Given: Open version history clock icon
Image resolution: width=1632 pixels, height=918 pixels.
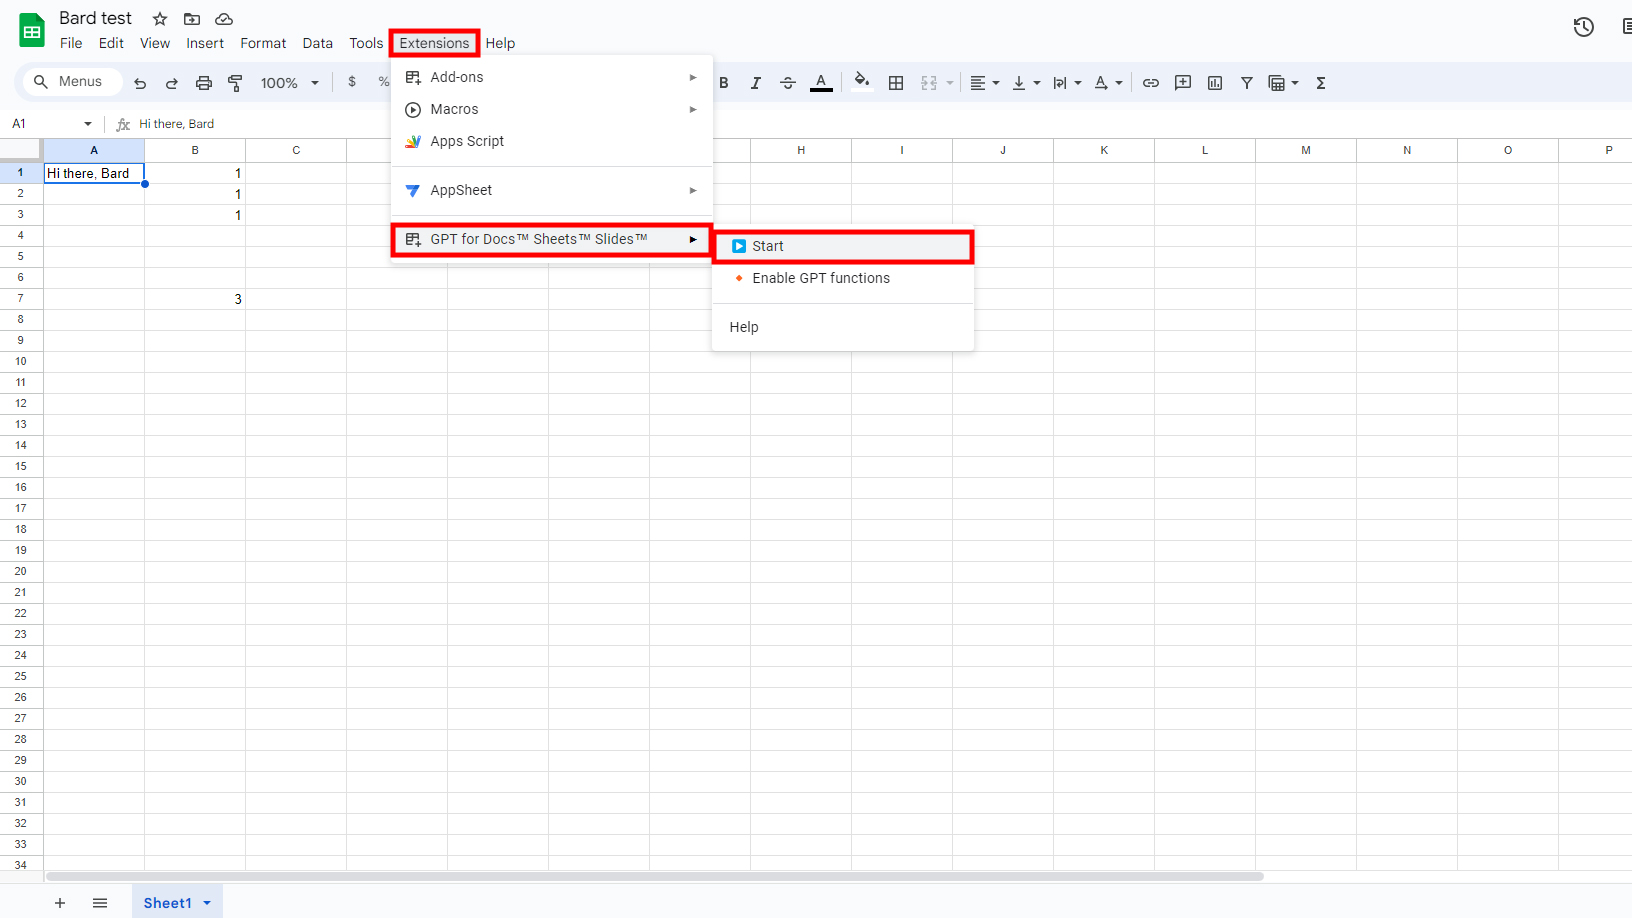Looking at the screenshot, I should (x=1583, y=27).
